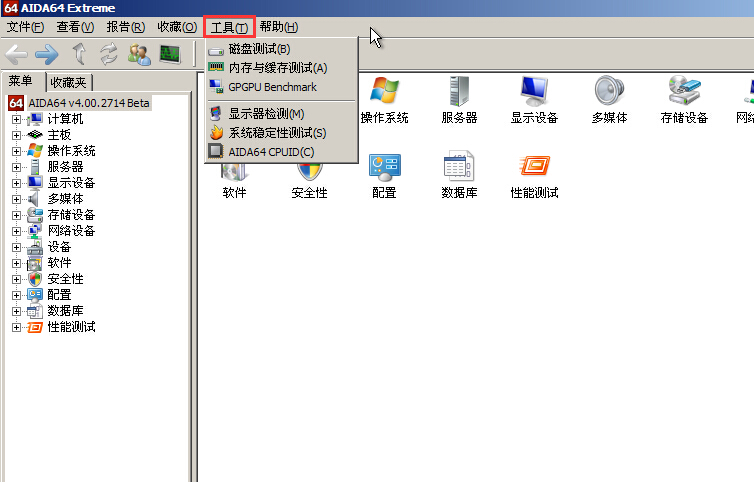Open the 收藏(O) menu
The height and width of the screenshot is (482, 754).
click(x=177, y=27)
